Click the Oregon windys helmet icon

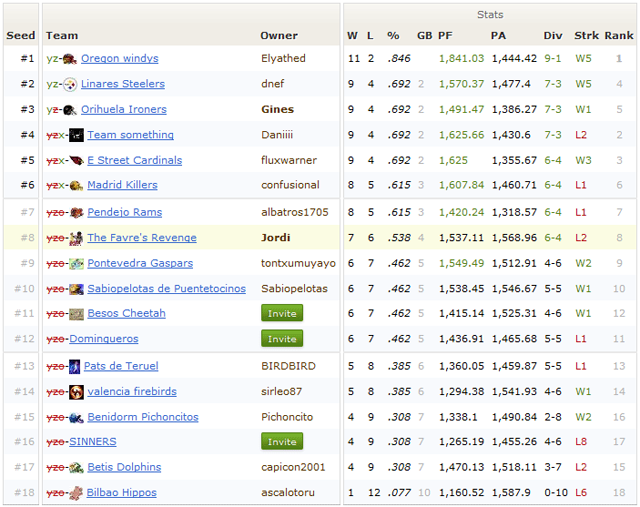pyautogui.click(x=70, y=59)
